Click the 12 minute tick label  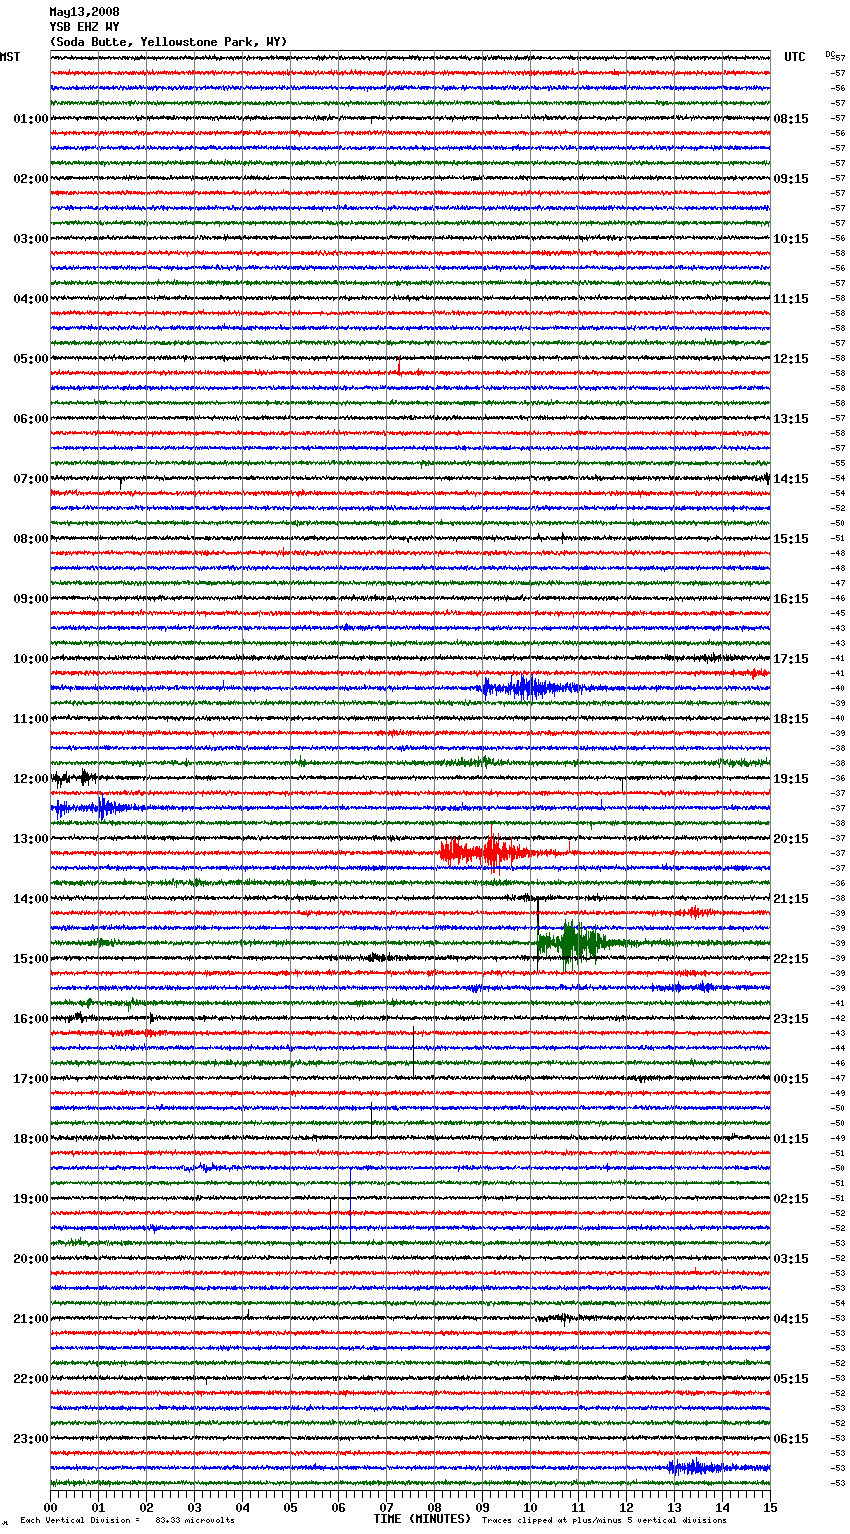coord(627,1508)
